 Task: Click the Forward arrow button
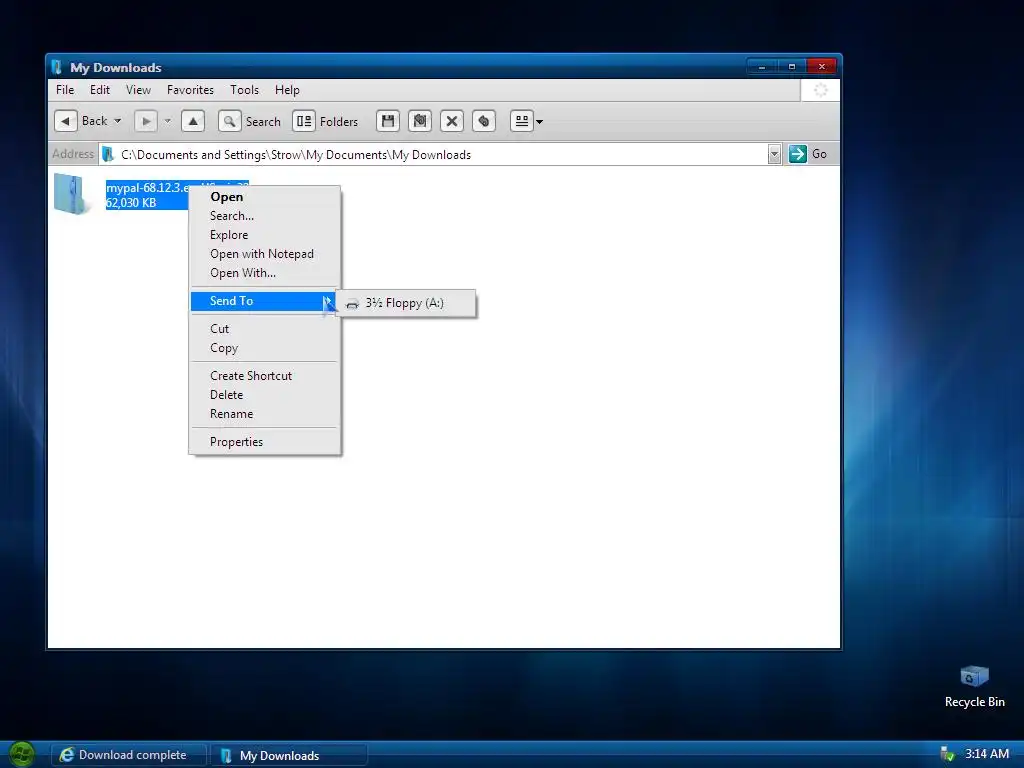146,121
